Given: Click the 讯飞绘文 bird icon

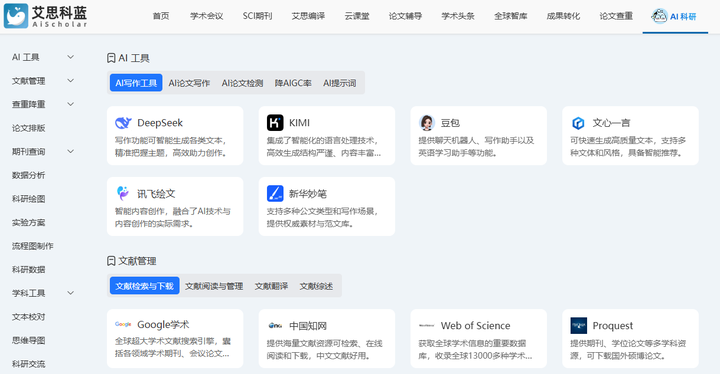Looking at the screenshot, I should pyautogui.click(x=123, y=193).
